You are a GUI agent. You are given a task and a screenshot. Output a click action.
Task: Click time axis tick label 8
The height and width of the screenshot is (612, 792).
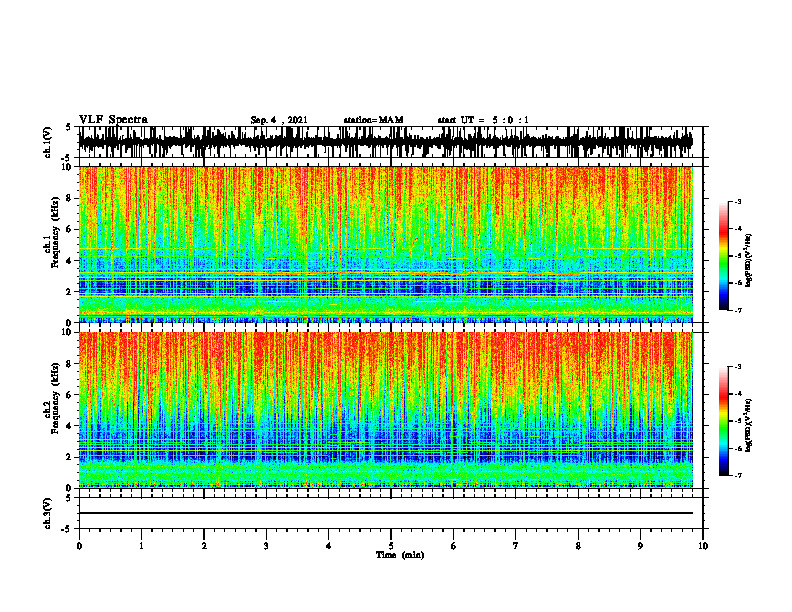pos(578,546)
